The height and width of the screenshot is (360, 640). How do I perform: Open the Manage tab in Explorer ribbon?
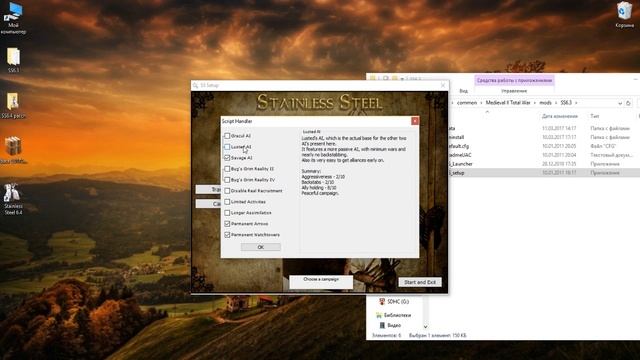(514, 91)
